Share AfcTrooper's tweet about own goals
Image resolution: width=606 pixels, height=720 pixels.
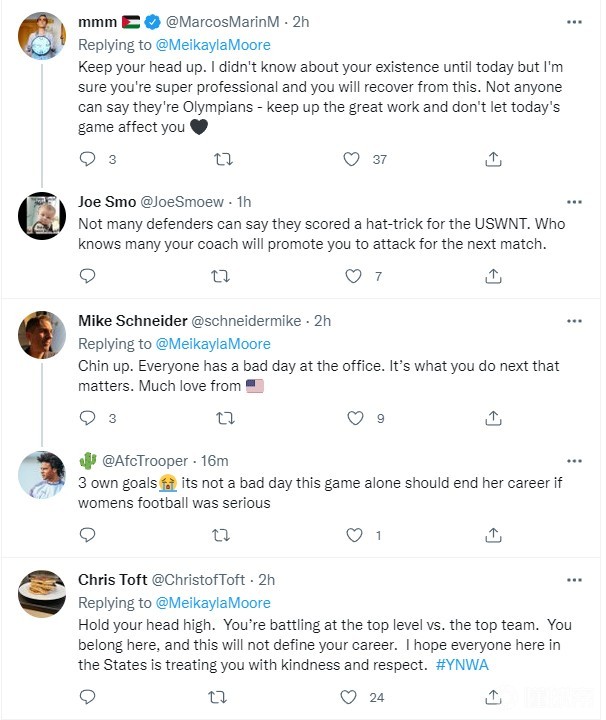click(493, 536)
